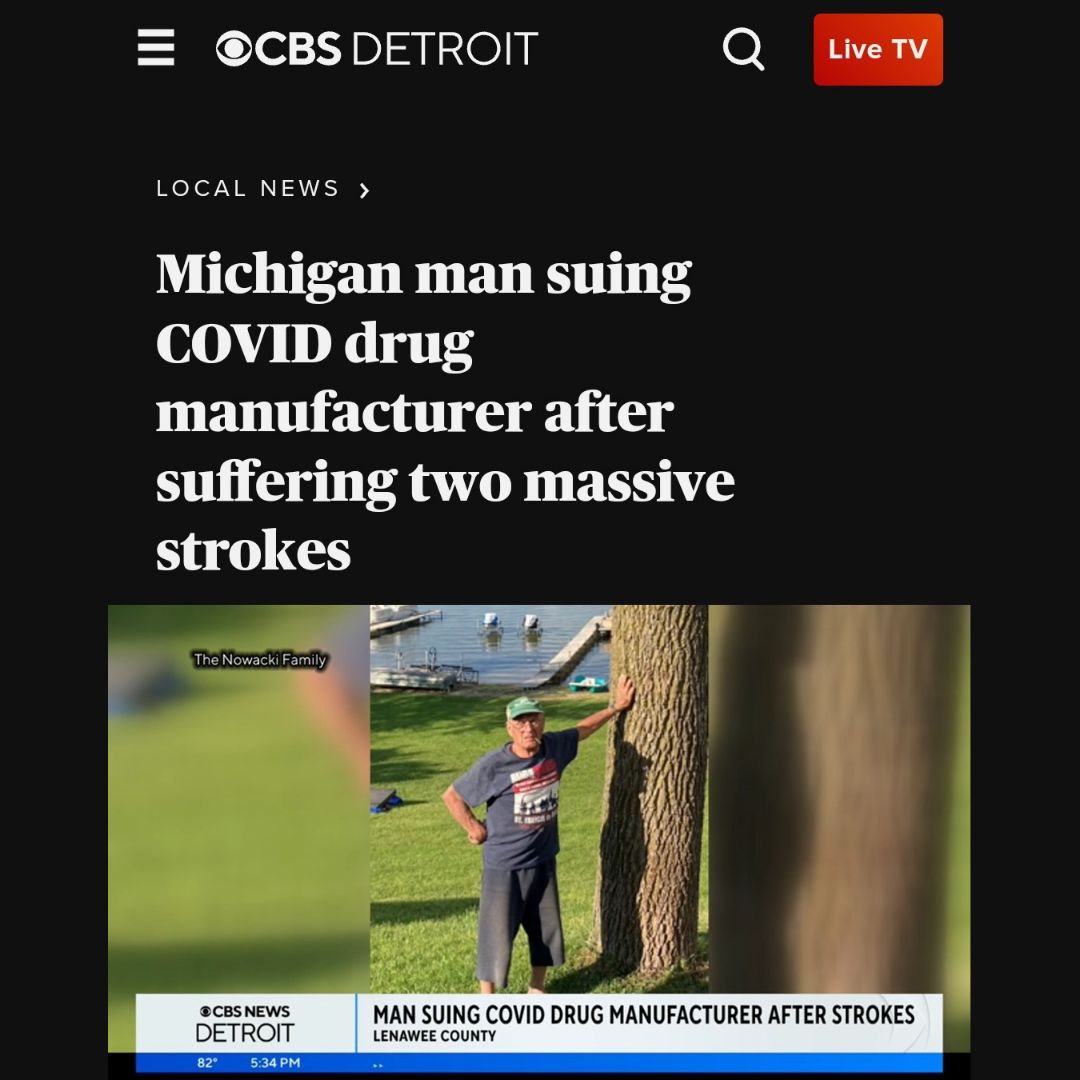Image resolution: width=1080 pixels, height=1080 pixels.
Task: Click the LENAWEE COUNTY label
Action: [434, 1036]
